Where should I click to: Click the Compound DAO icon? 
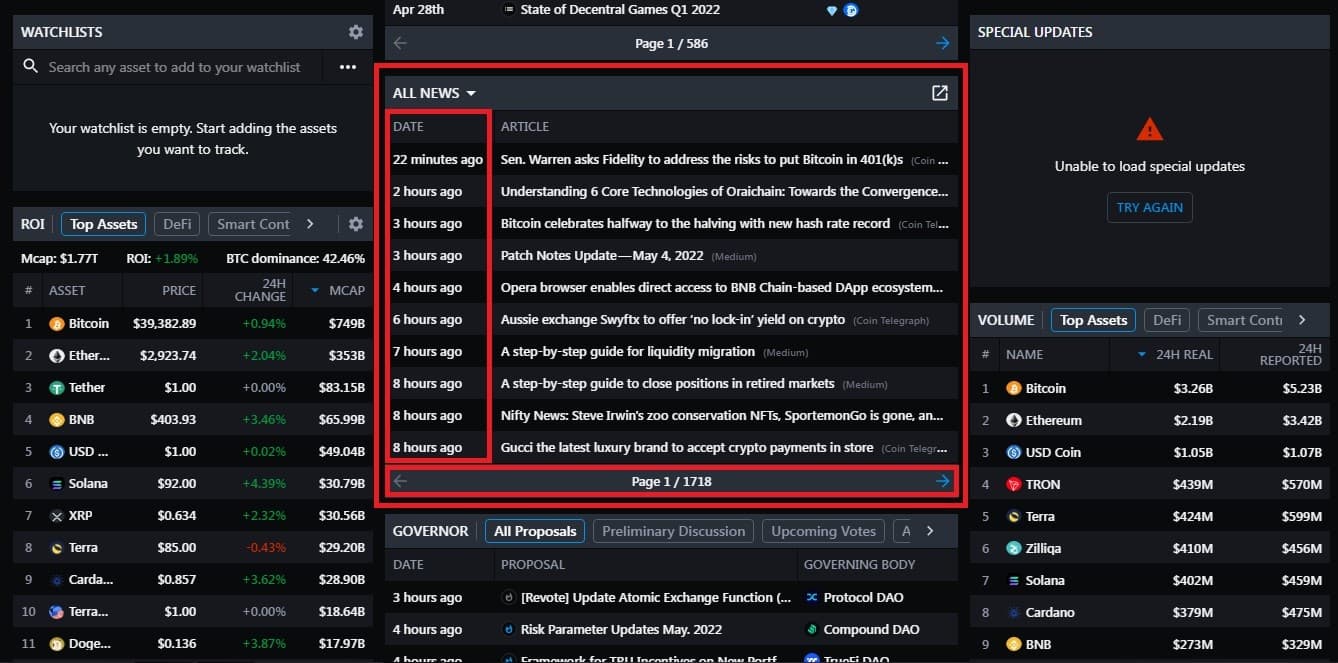(x=812, y=629)
